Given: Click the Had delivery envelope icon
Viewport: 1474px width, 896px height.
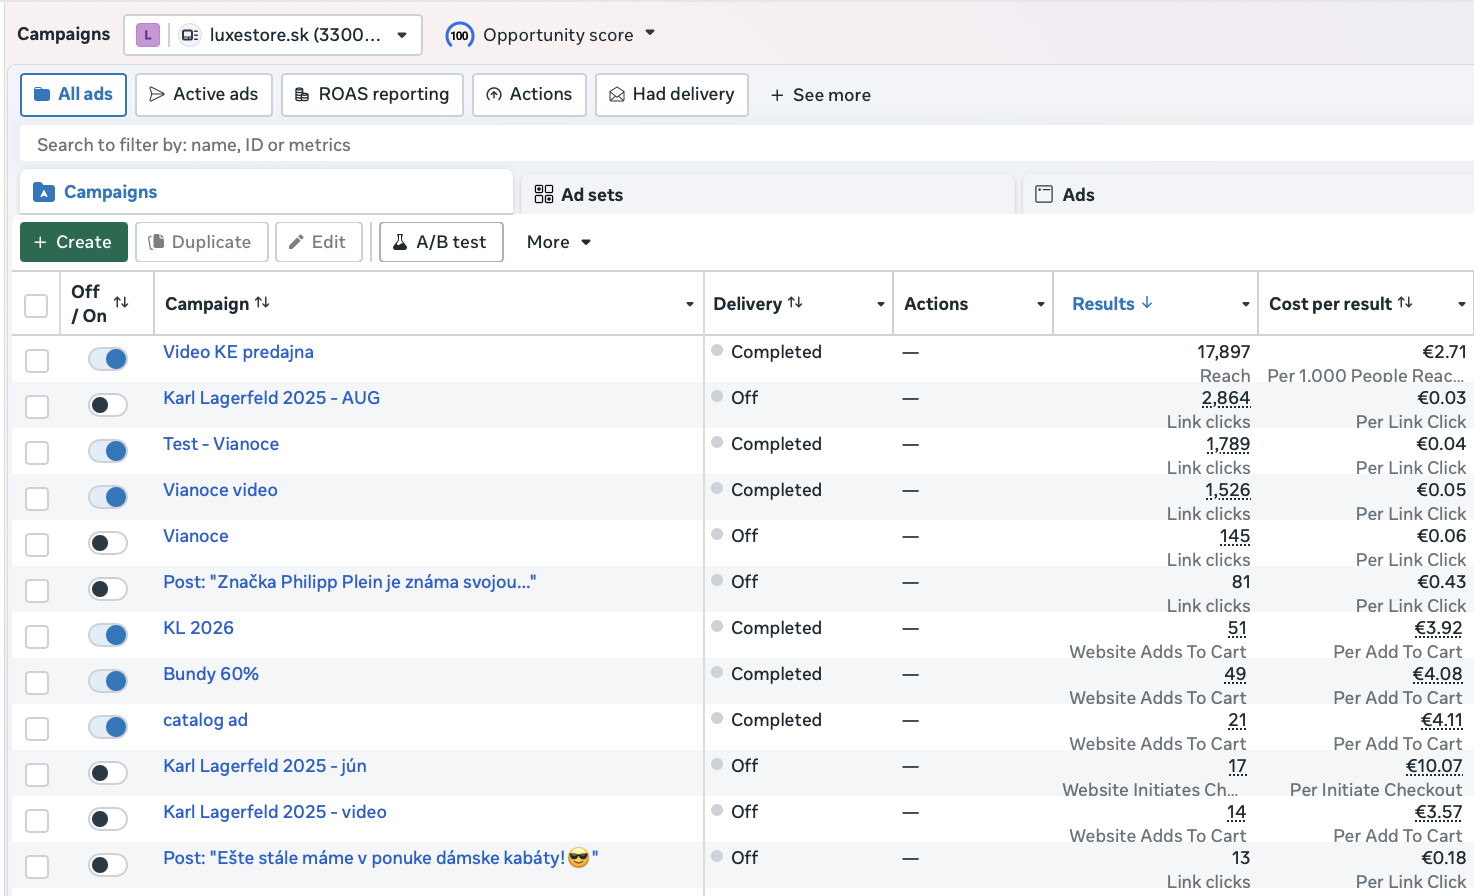Looking at the screenshot, I should pyautogui.click(x=617, y=94).
